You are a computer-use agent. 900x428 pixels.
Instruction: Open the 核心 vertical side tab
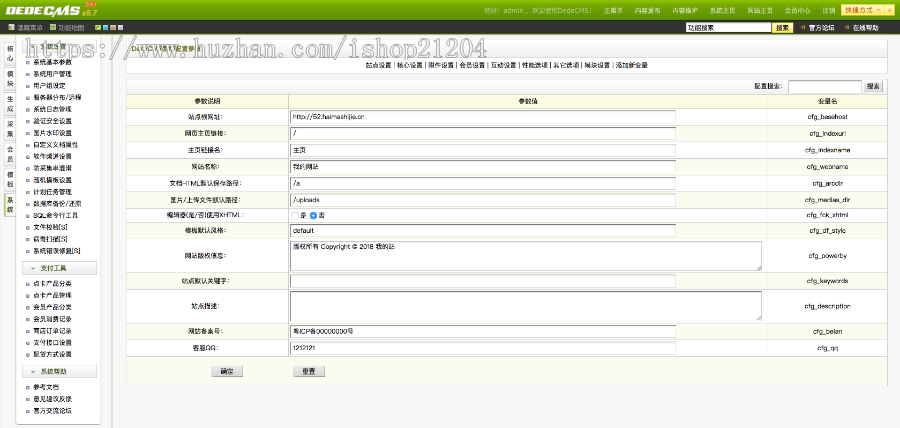(10, 54)
